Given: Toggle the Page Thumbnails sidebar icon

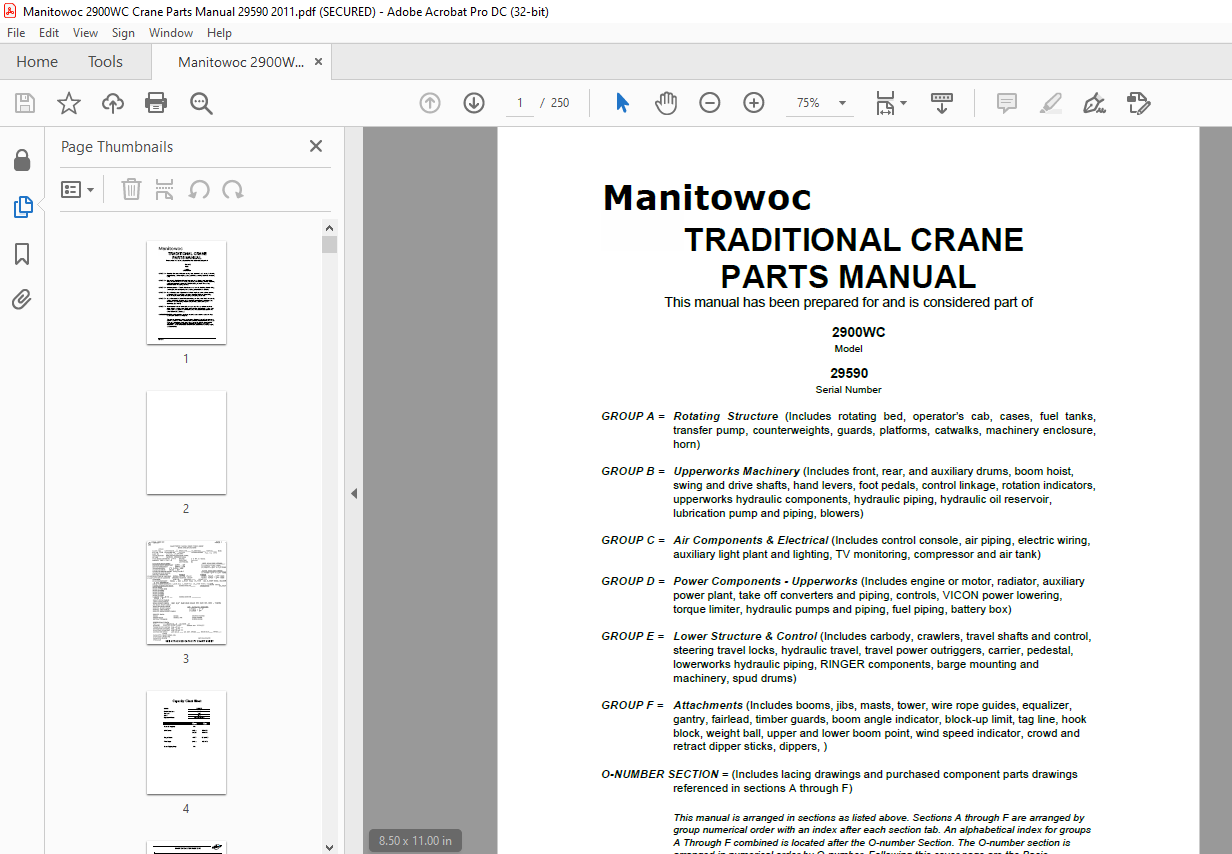Looking at the screenshot, I should [22, 207].
